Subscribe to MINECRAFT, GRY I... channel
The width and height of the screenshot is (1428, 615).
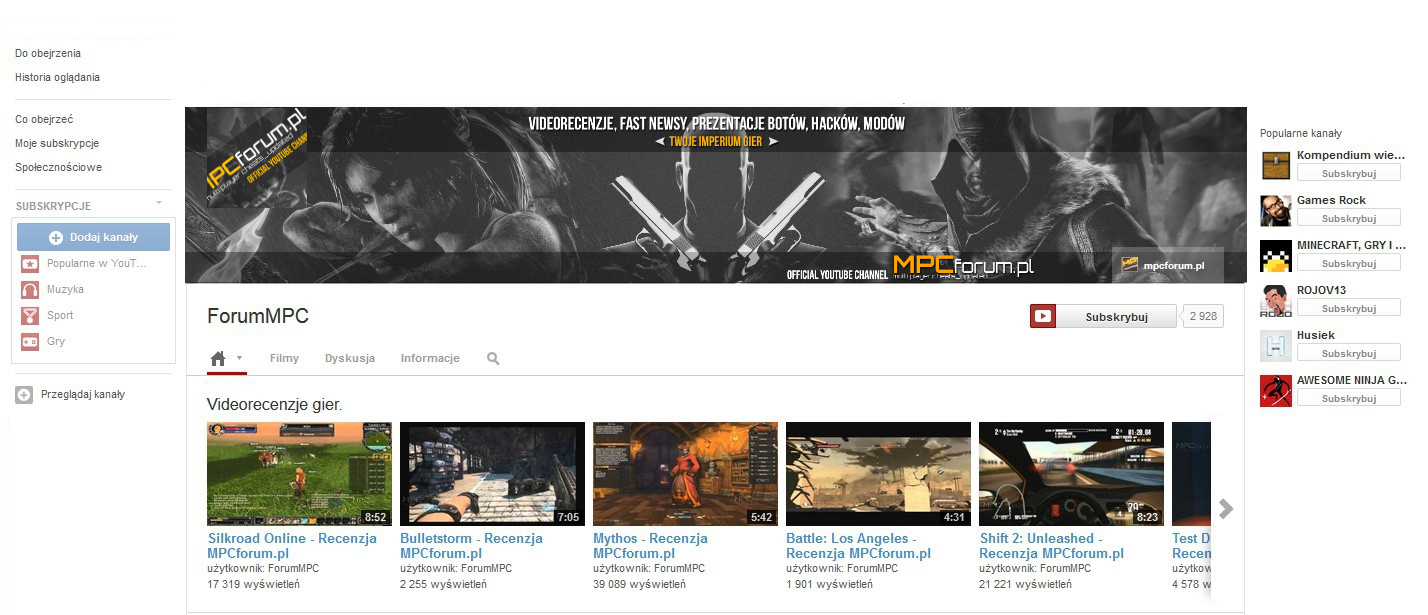(x=1348, y=263)
